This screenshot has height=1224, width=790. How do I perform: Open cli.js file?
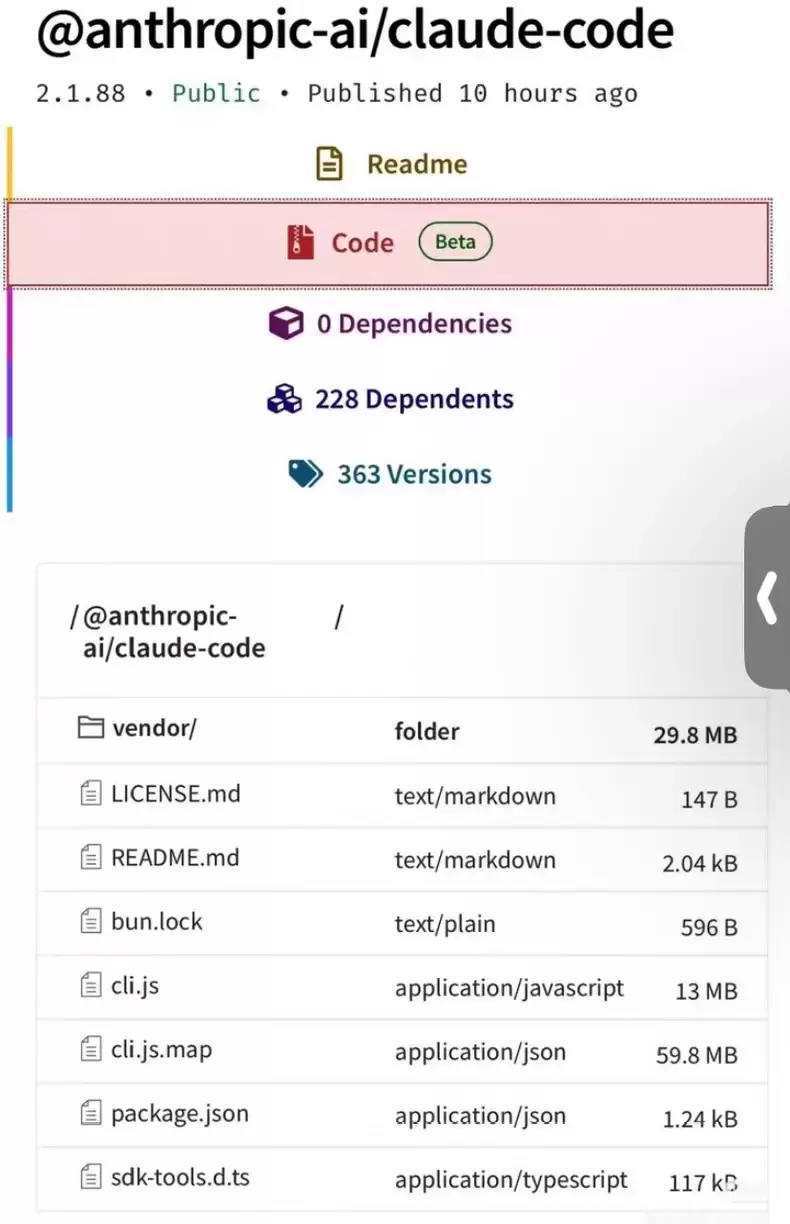(135, 986)
